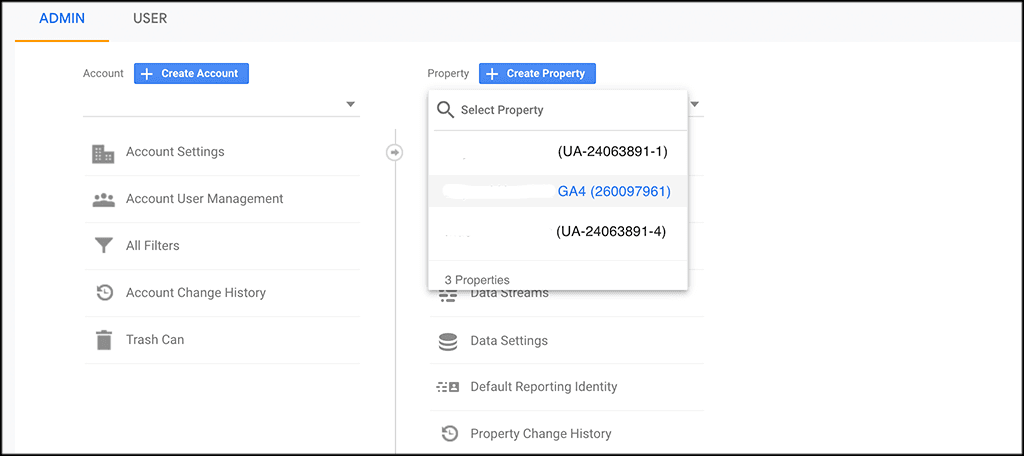Expand the Account selector dropdown arrow
The image size is (1024, 456).
click(x=350, y=104)
